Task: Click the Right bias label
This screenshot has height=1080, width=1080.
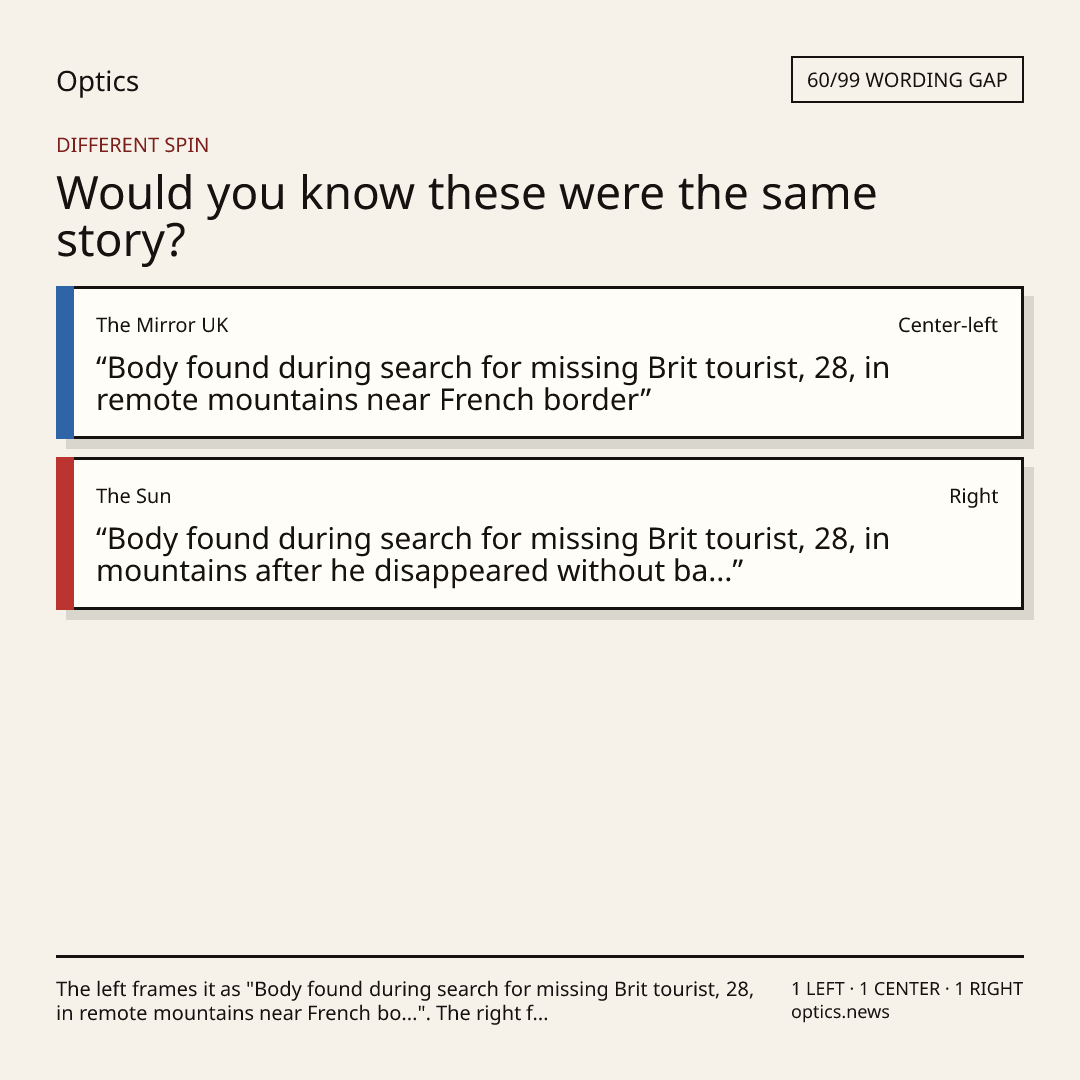Action: (973, 496)
